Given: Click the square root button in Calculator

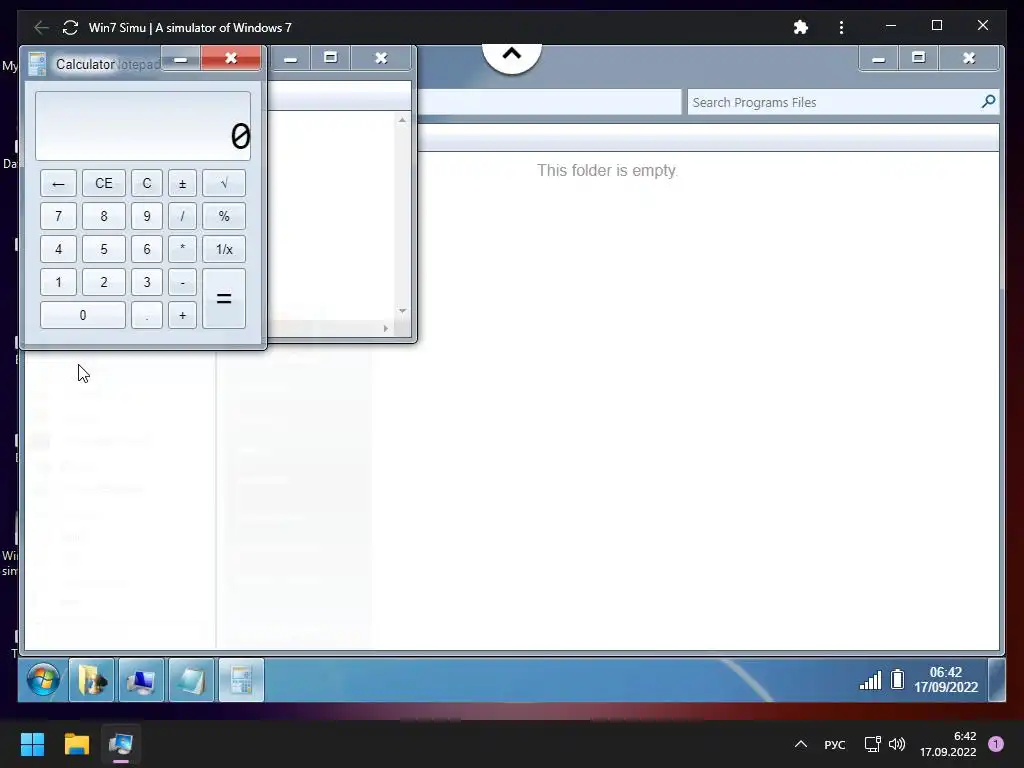Looking at the screenshot, I should pos(224,184).
